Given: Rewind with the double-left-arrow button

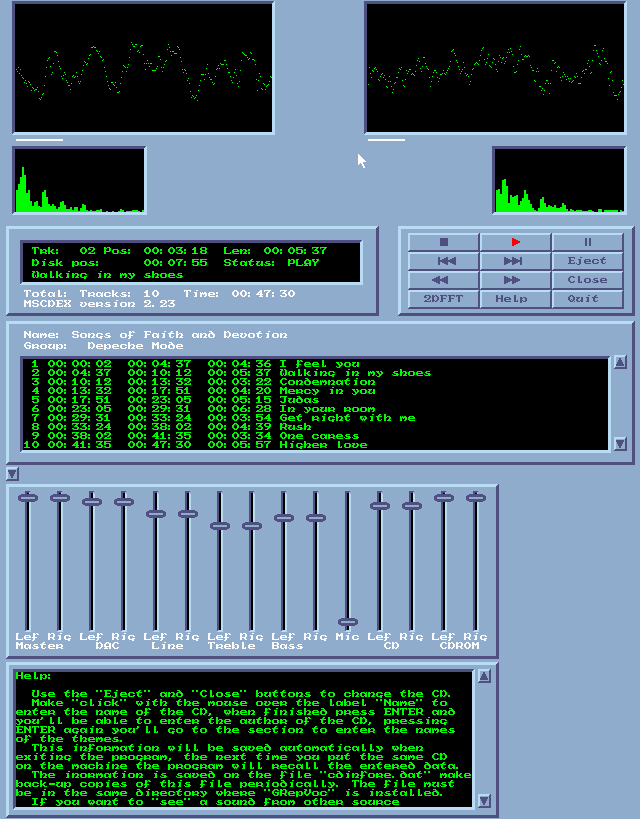Looking at the screenshot, I should click(x=444, y=279).
